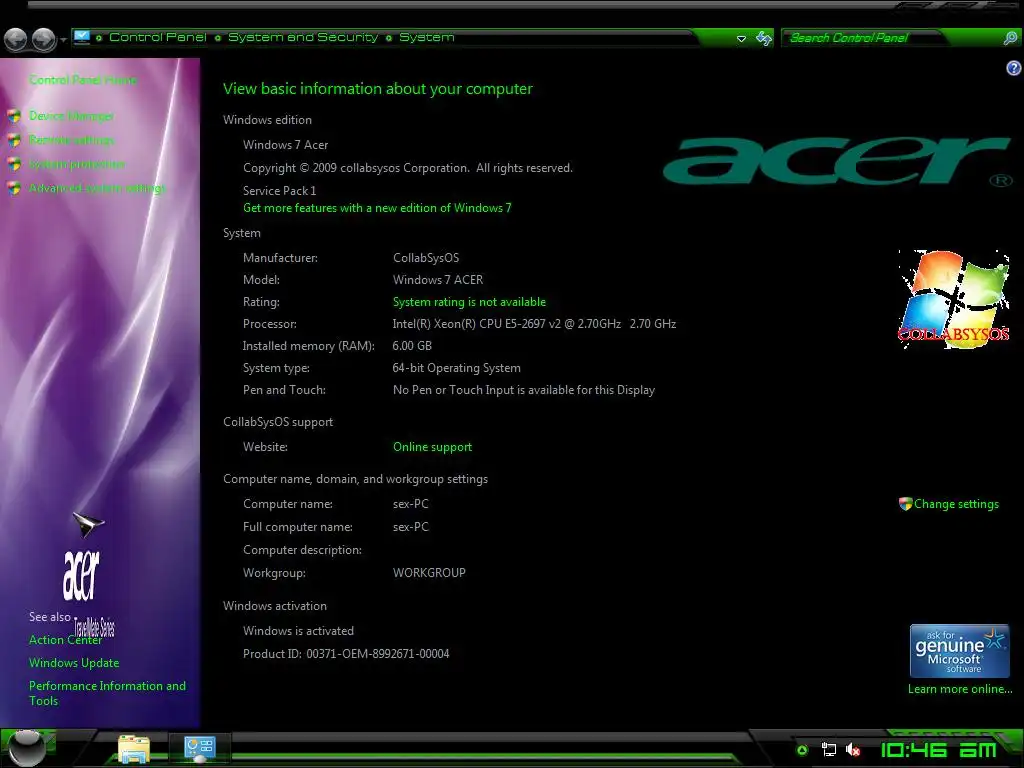Click the Model value Windows 7 ACER
The height and width of the screenshot is (768, 1024).
(x=438, y=280)
